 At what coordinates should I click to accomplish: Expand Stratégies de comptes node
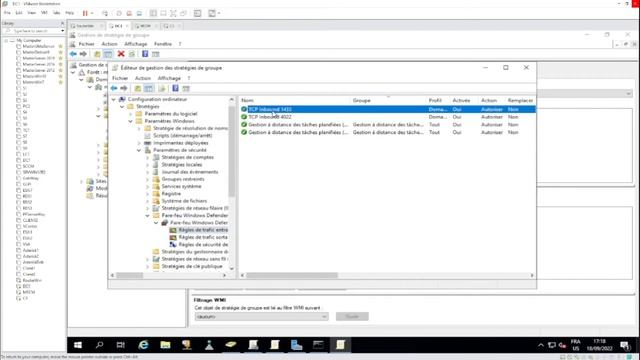[148, 158]
